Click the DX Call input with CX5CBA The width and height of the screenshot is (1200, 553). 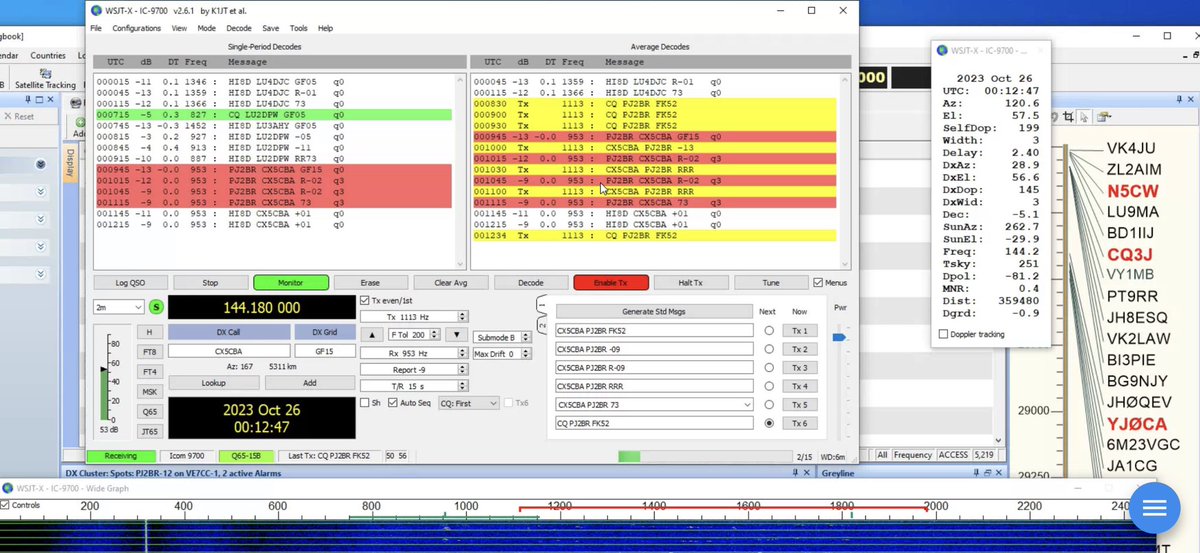[229, 351]
